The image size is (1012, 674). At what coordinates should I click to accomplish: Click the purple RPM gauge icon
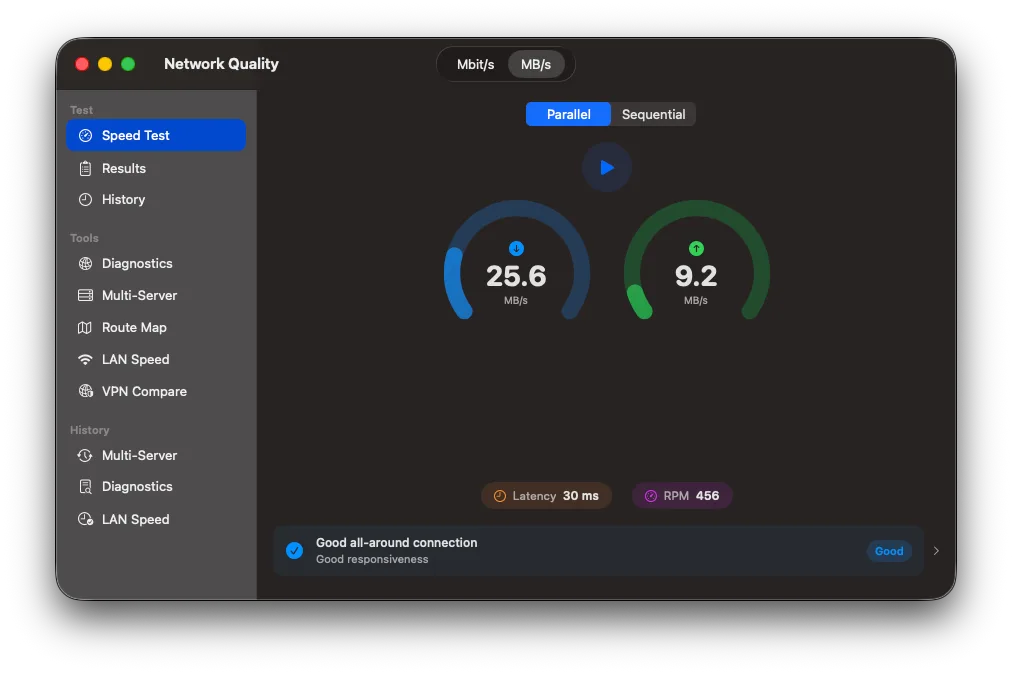pos(651,496)
